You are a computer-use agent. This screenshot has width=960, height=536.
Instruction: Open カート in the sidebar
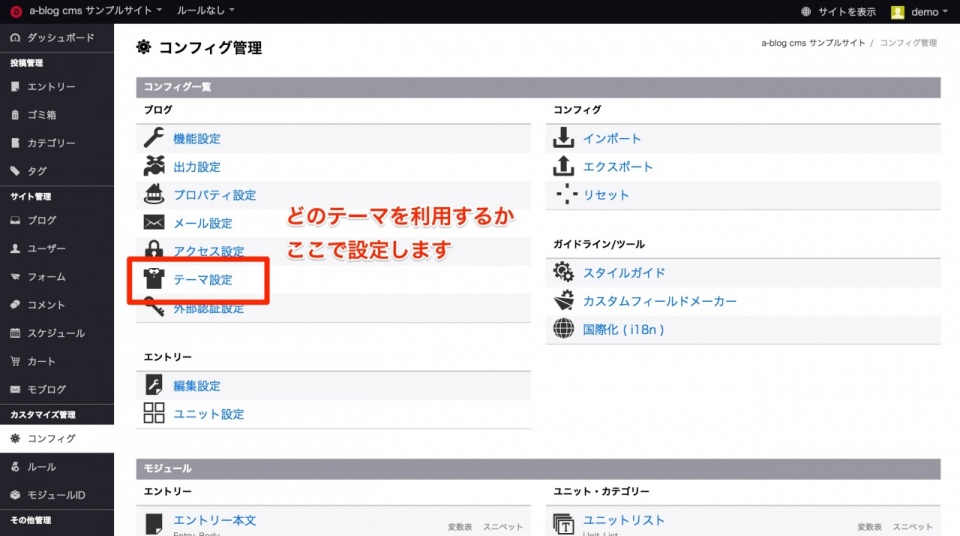pyautogui.click(x=57, y=361)
